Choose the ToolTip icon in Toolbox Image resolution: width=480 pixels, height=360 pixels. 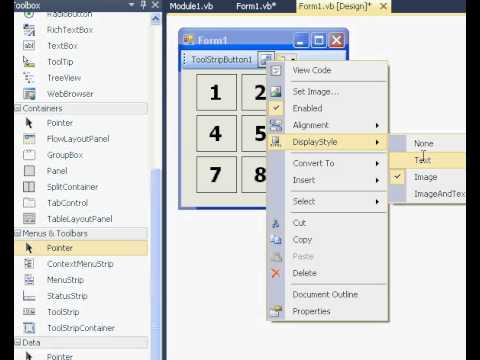[x=29, y=62]
